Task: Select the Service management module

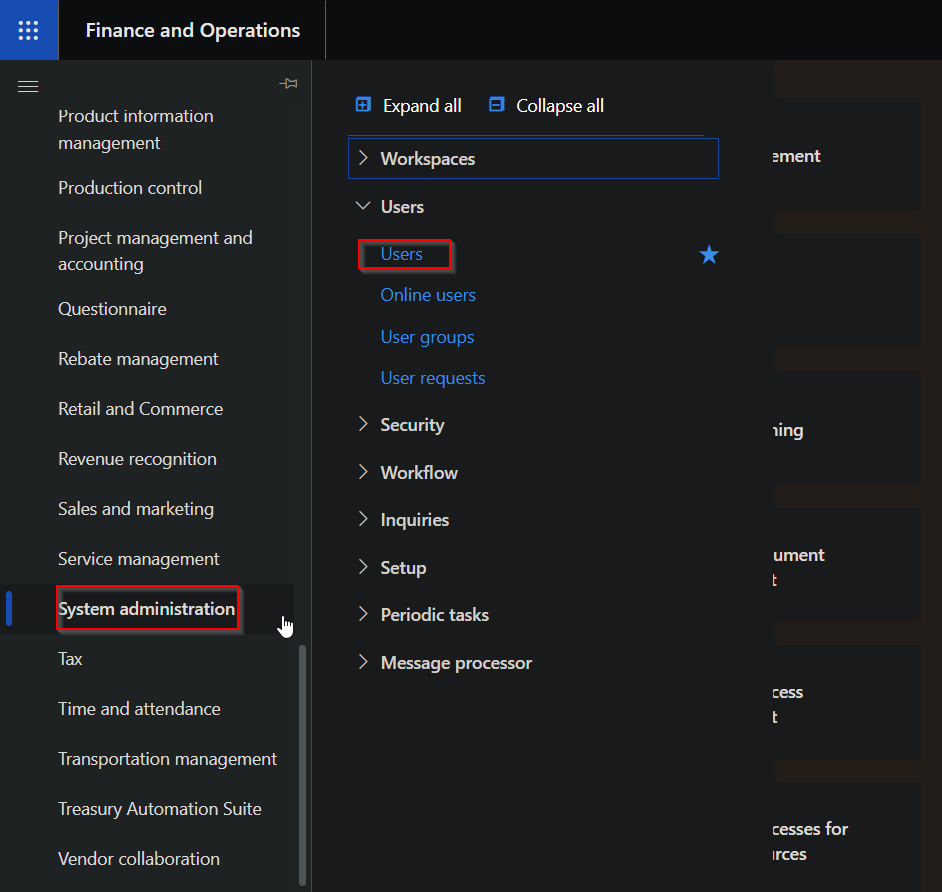Action: (x=139, y=559)
